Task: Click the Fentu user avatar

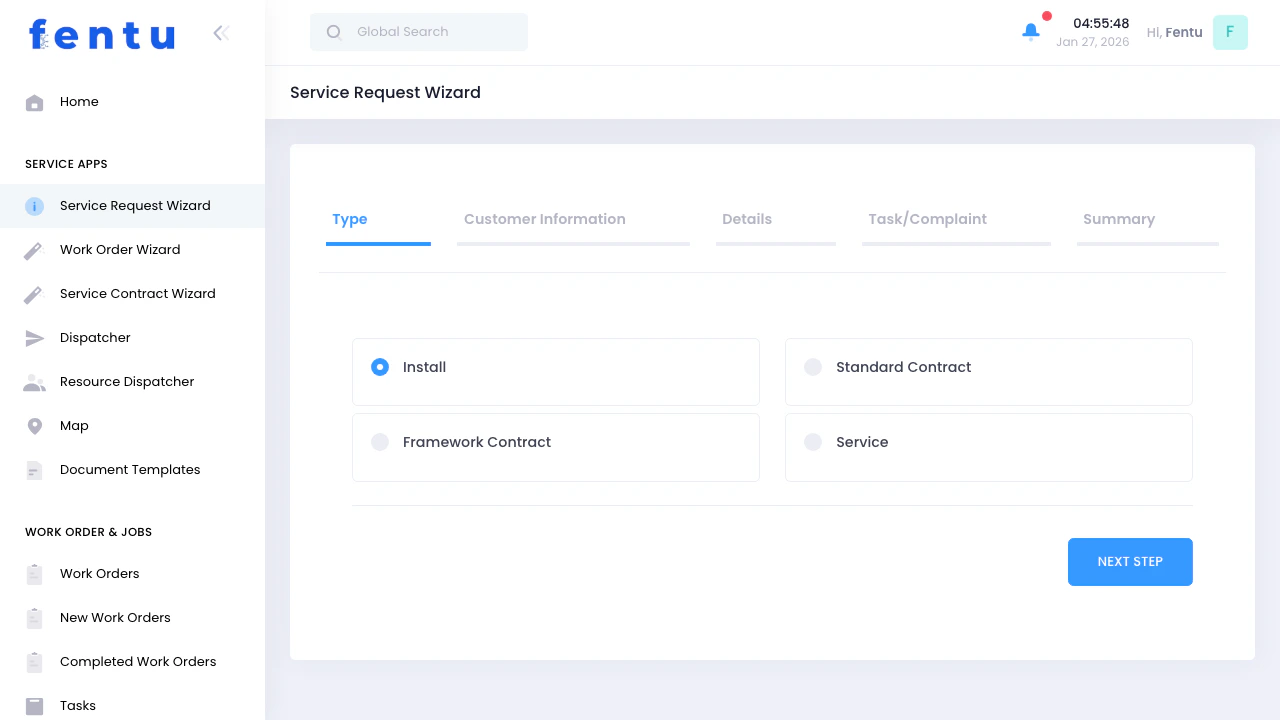Action: [1230, 32]
